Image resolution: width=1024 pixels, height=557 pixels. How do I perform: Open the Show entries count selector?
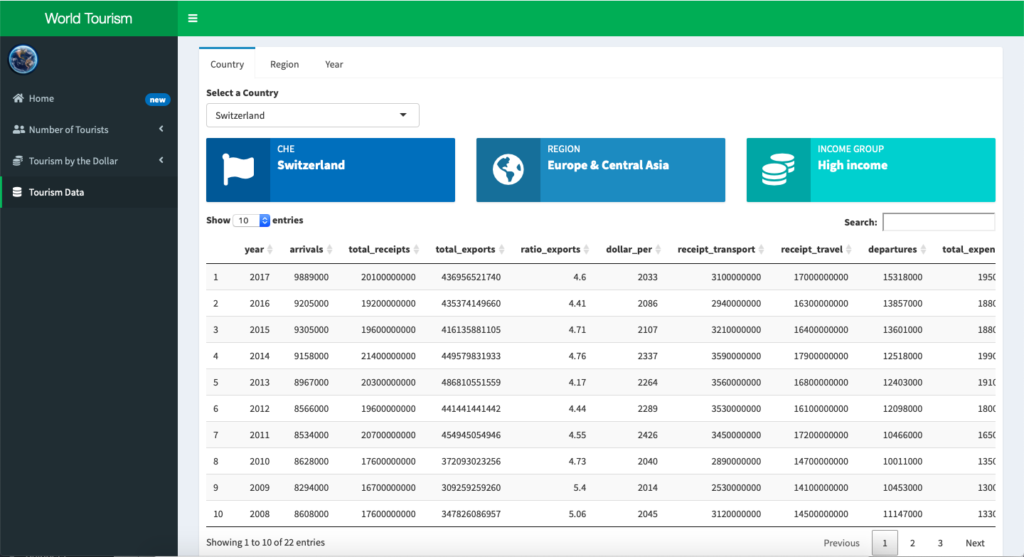[251, 221]
